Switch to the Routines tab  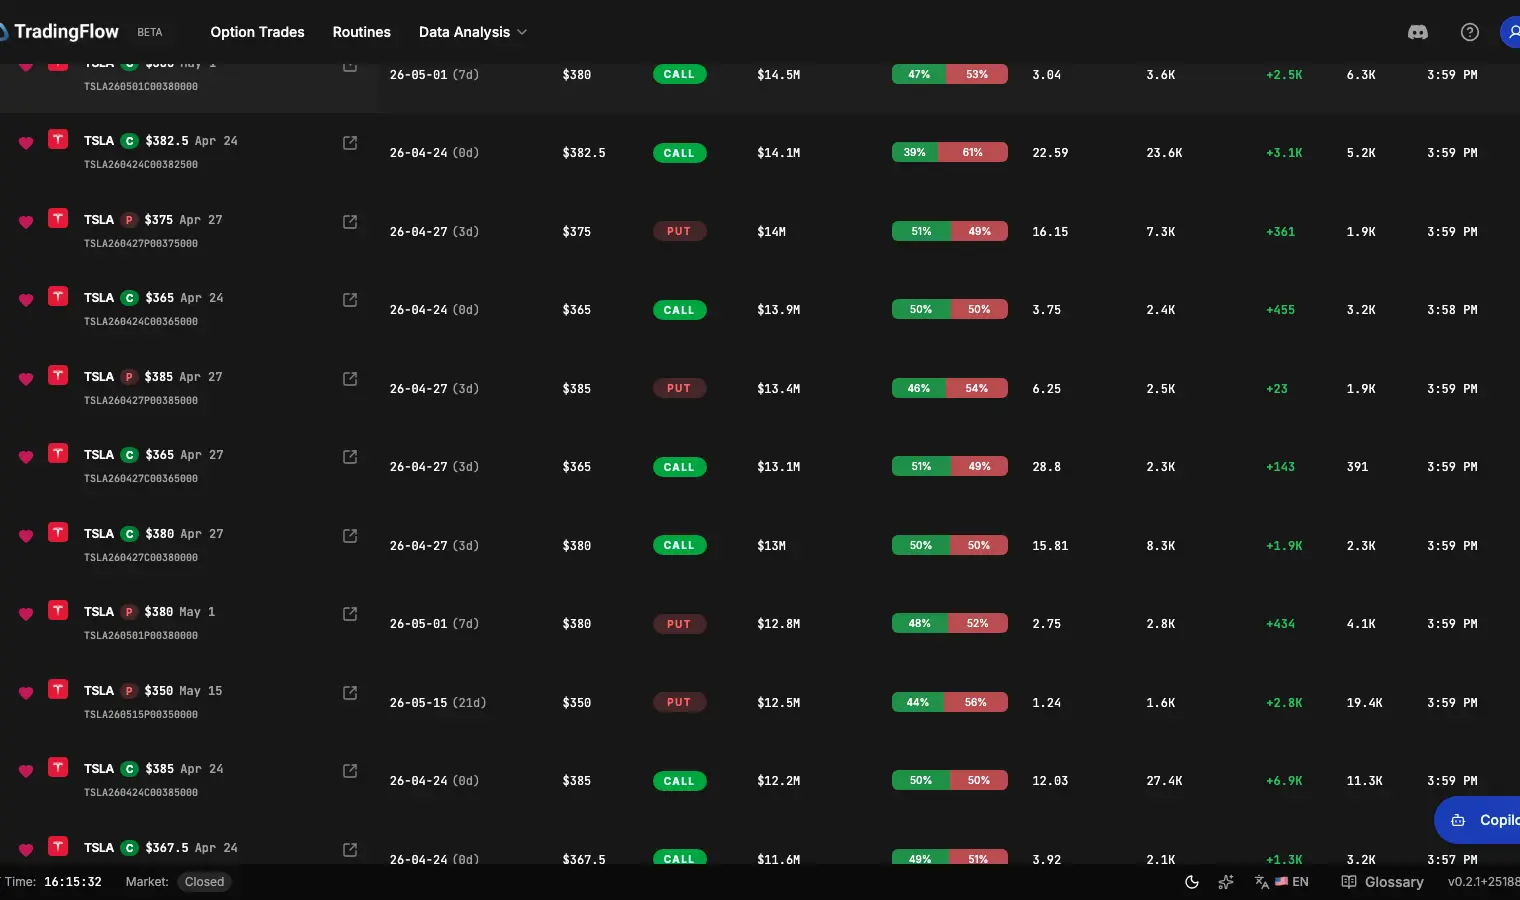(361, 32)
